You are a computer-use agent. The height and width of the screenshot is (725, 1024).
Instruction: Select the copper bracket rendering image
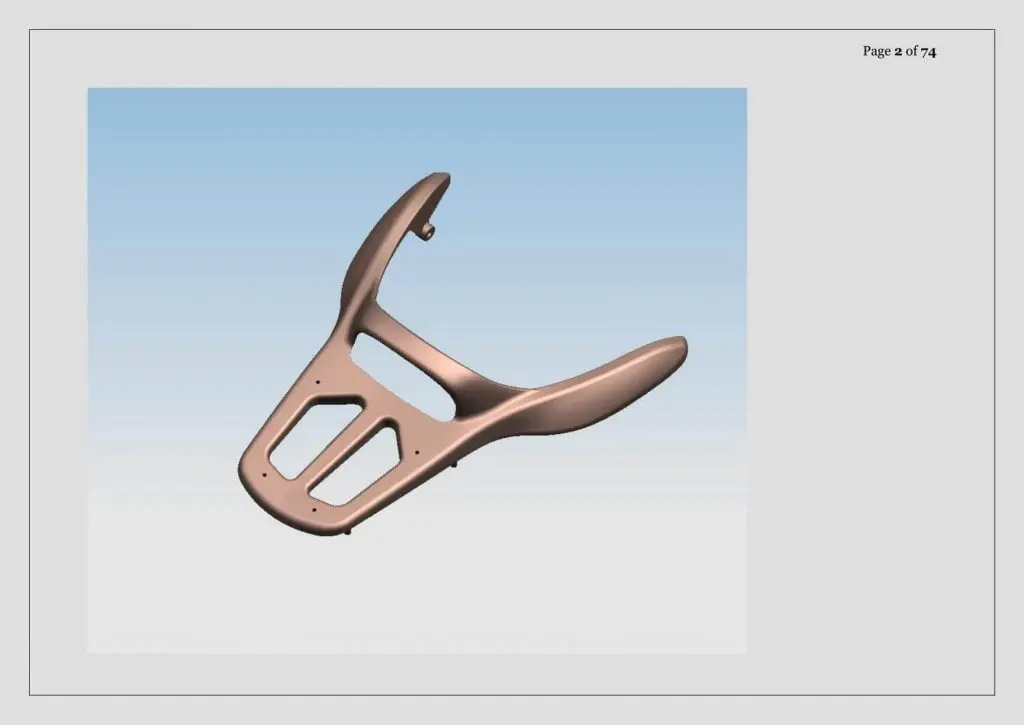pos(417,370)
